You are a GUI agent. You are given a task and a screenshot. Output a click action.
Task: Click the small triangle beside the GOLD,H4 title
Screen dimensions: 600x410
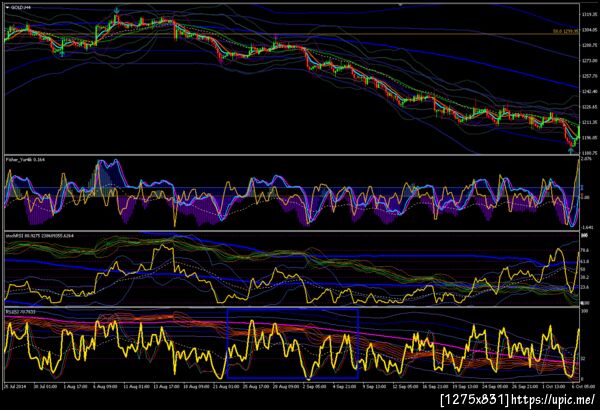[x=8, y=7]
